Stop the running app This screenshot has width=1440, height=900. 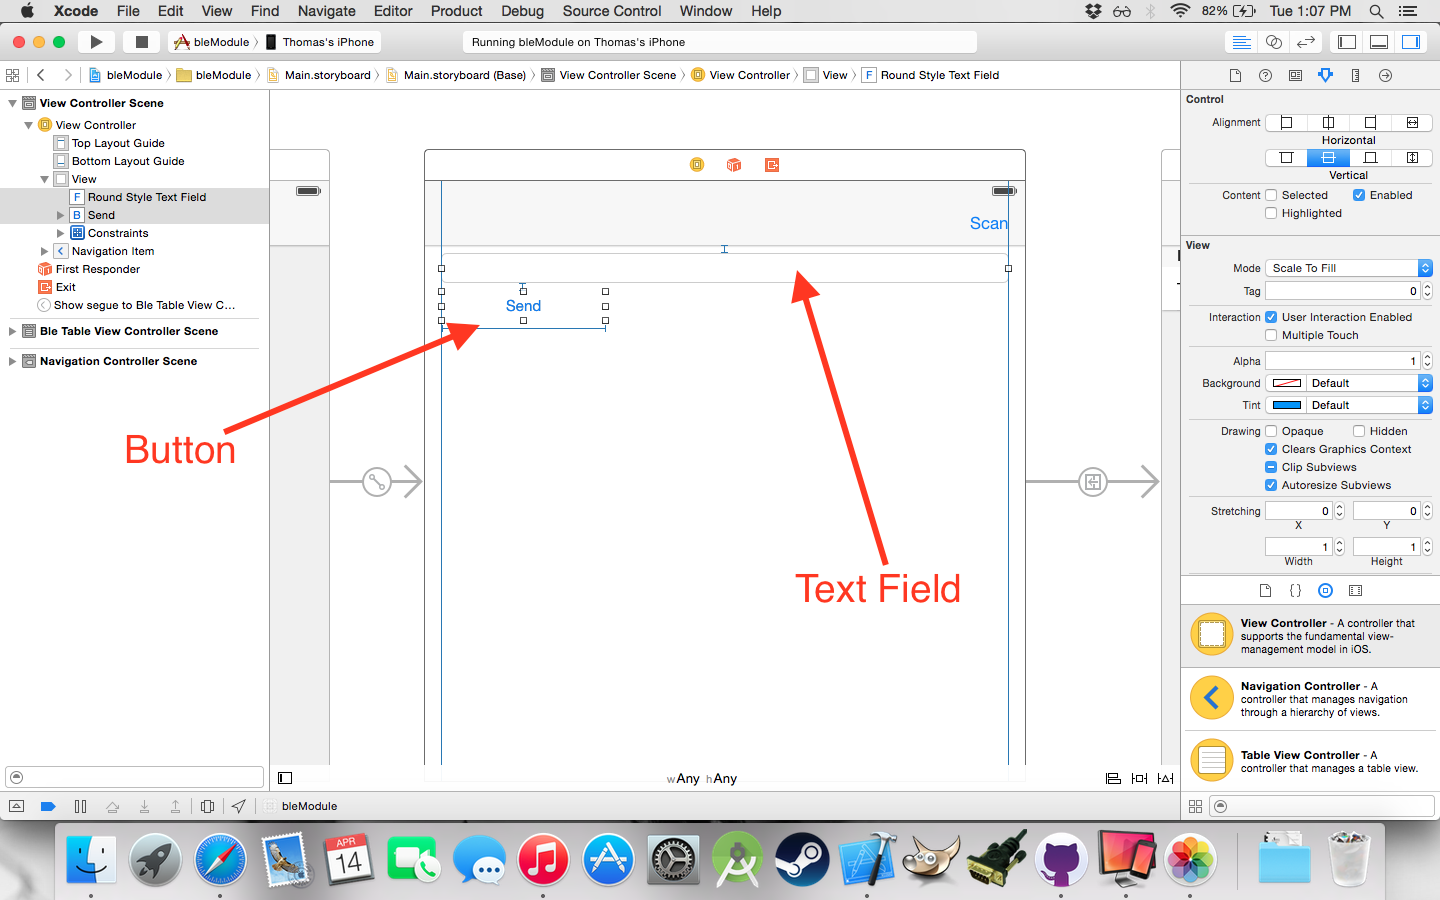click(x=141, y=42)
